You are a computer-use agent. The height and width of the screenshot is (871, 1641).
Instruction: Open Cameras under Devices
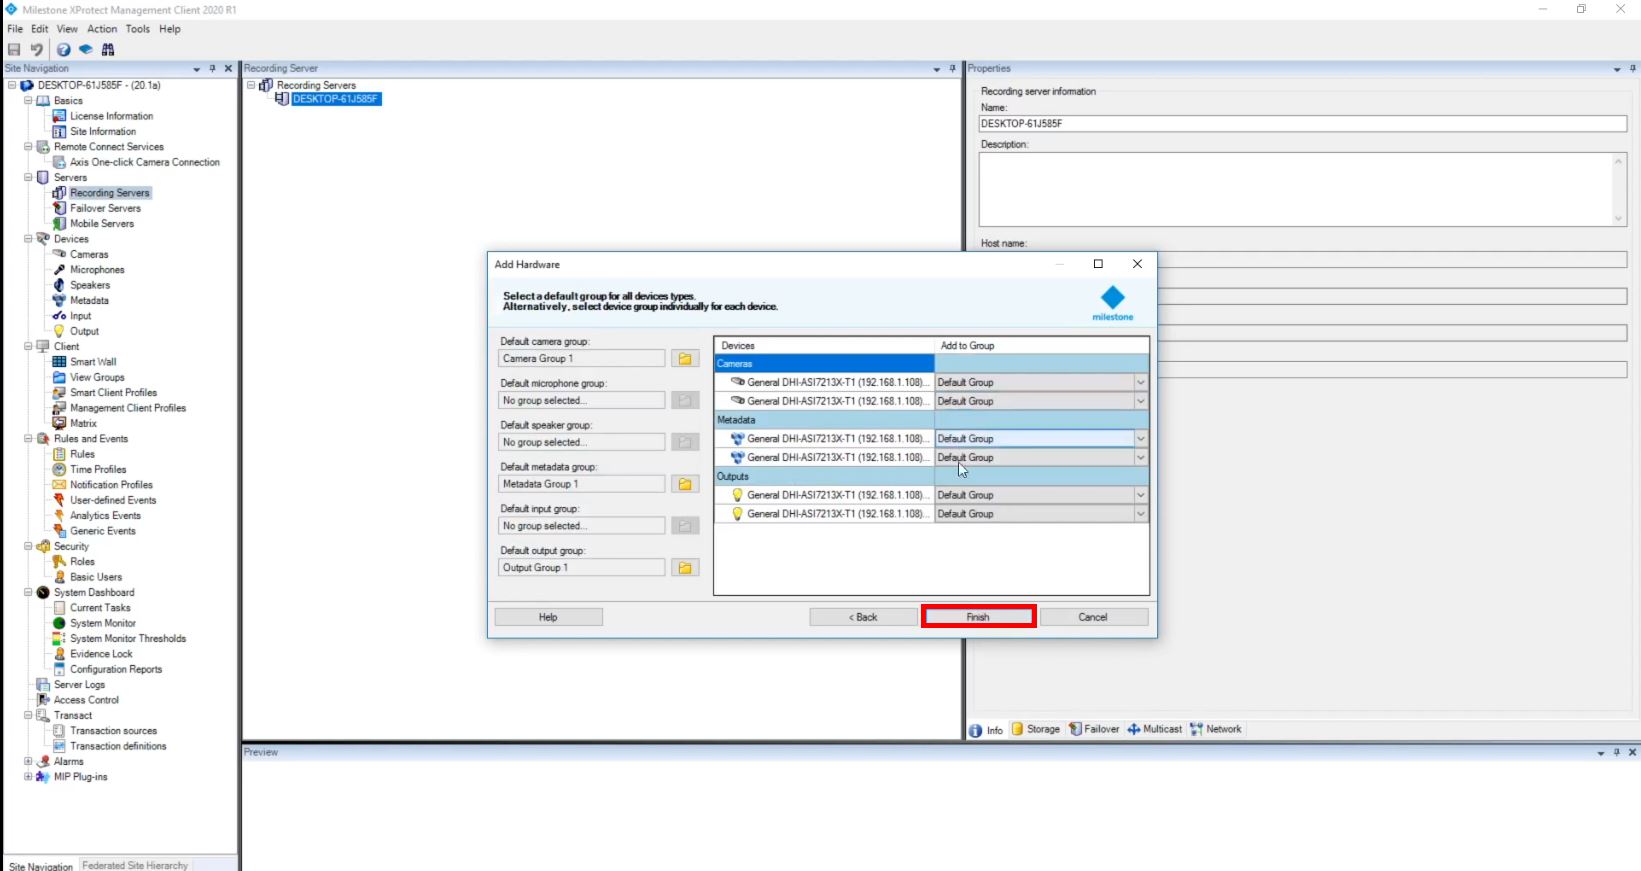(x=89, y=254)
